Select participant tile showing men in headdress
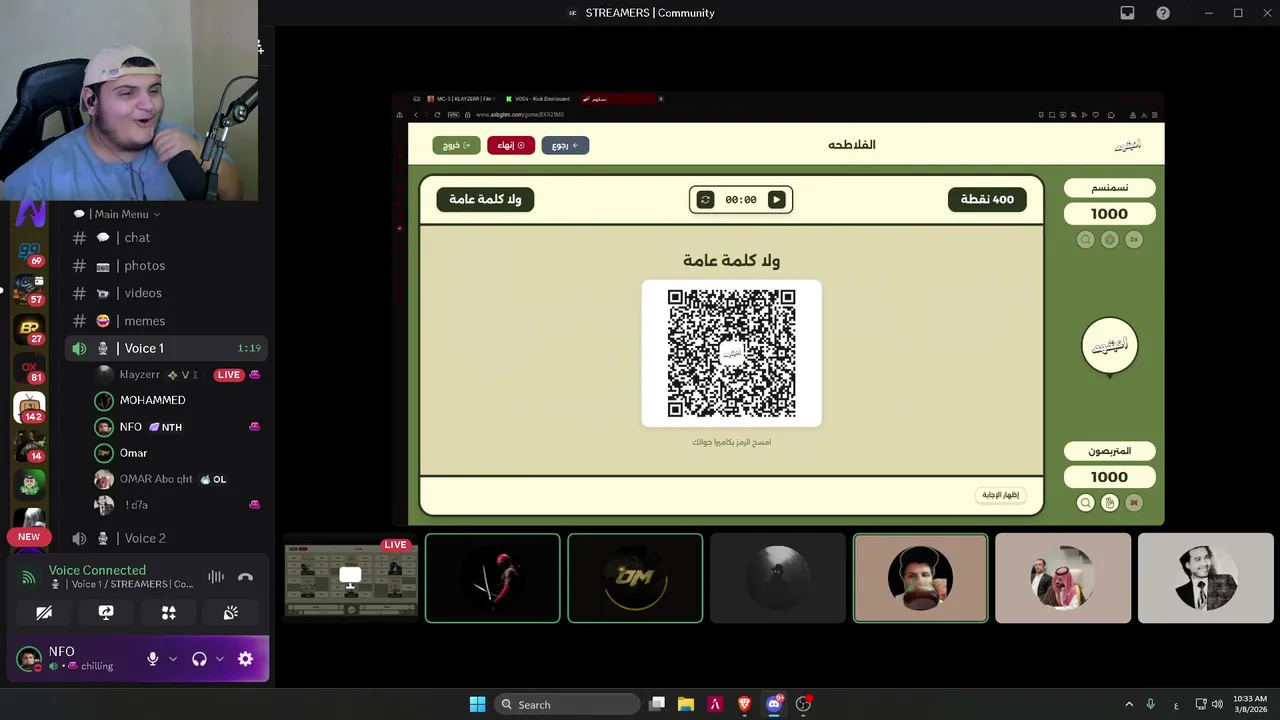The height and width of the screenshot is (720, 1280). (x=1063, y=578)
